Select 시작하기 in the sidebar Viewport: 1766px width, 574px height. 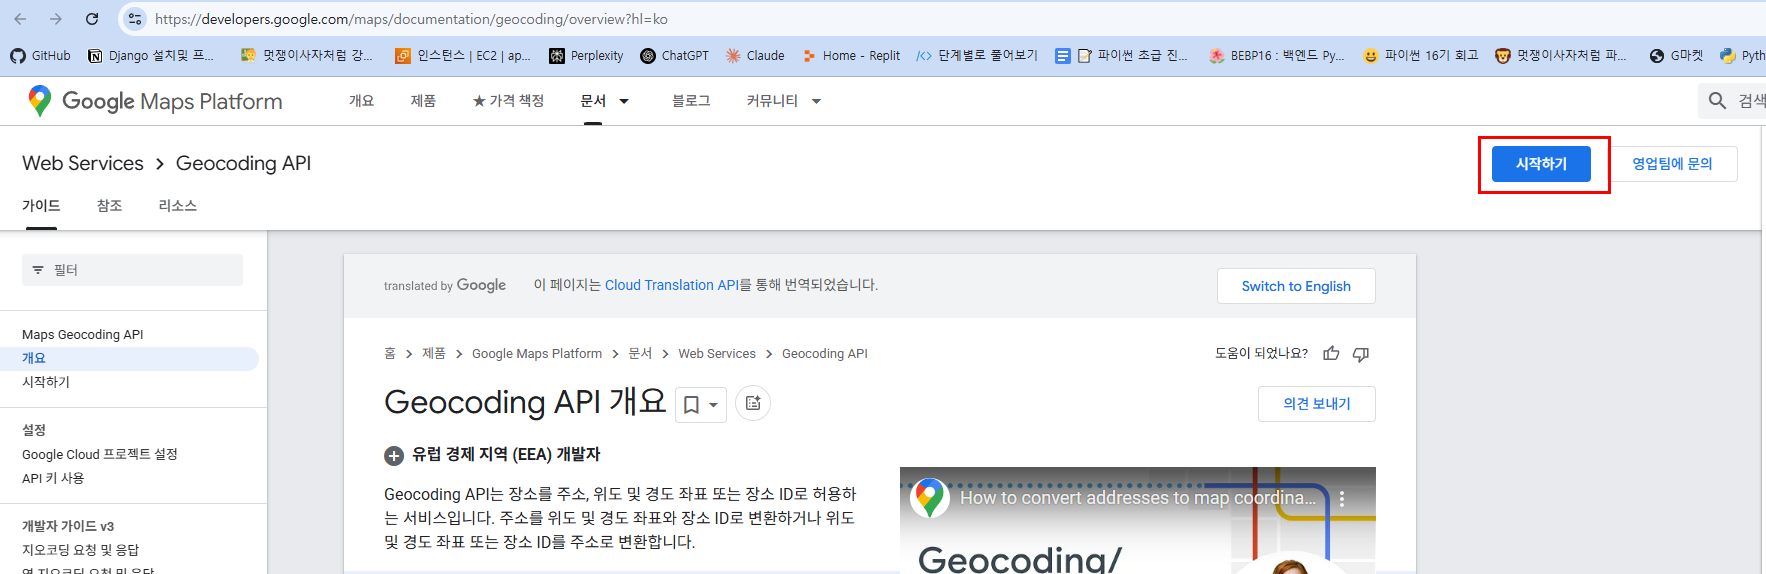pyautogui.click(x=46, y=382)
